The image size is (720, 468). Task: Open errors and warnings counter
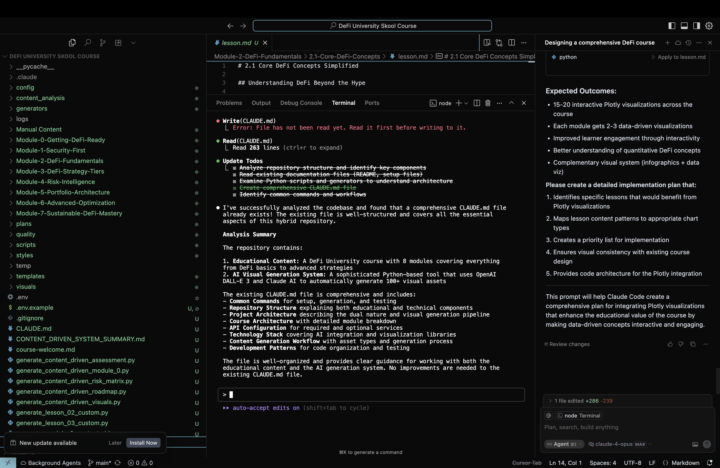(x=141, y=462)
